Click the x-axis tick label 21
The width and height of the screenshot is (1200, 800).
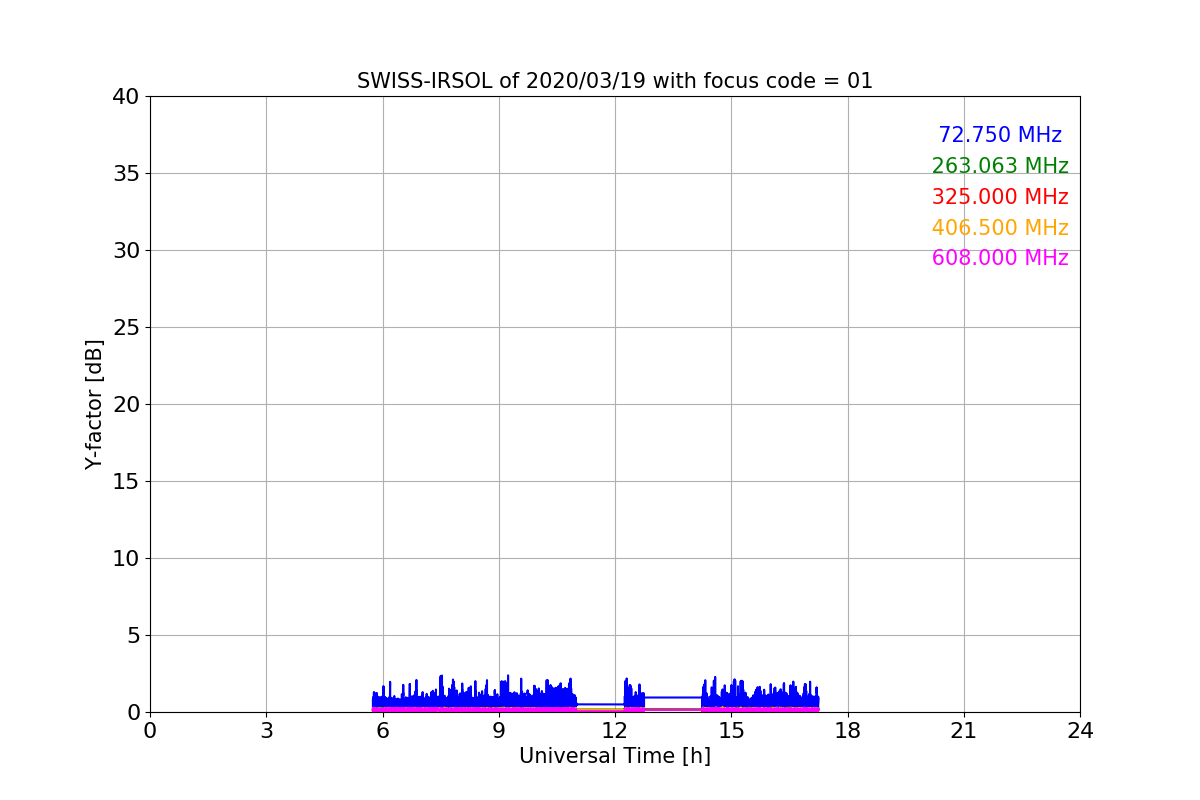(x=964, y=731)
